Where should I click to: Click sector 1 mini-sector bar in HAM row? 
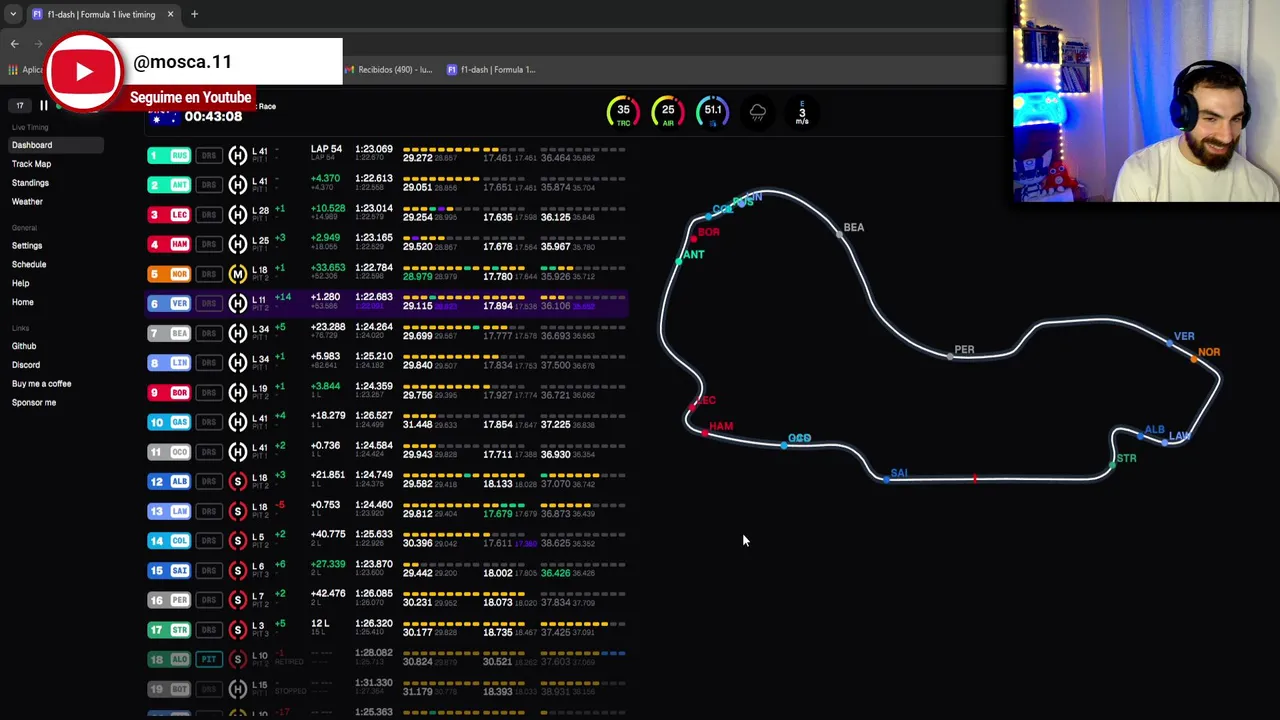(440, 239)
